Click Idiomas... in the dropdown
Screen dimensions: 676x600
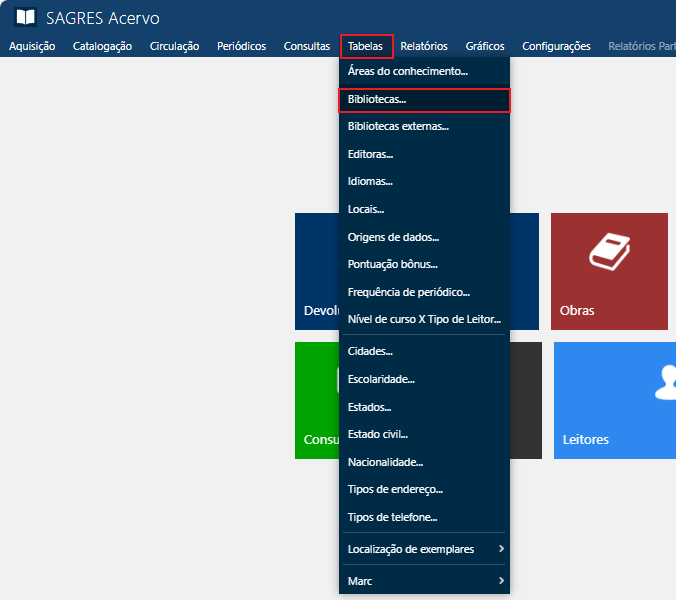coord(370,182)
